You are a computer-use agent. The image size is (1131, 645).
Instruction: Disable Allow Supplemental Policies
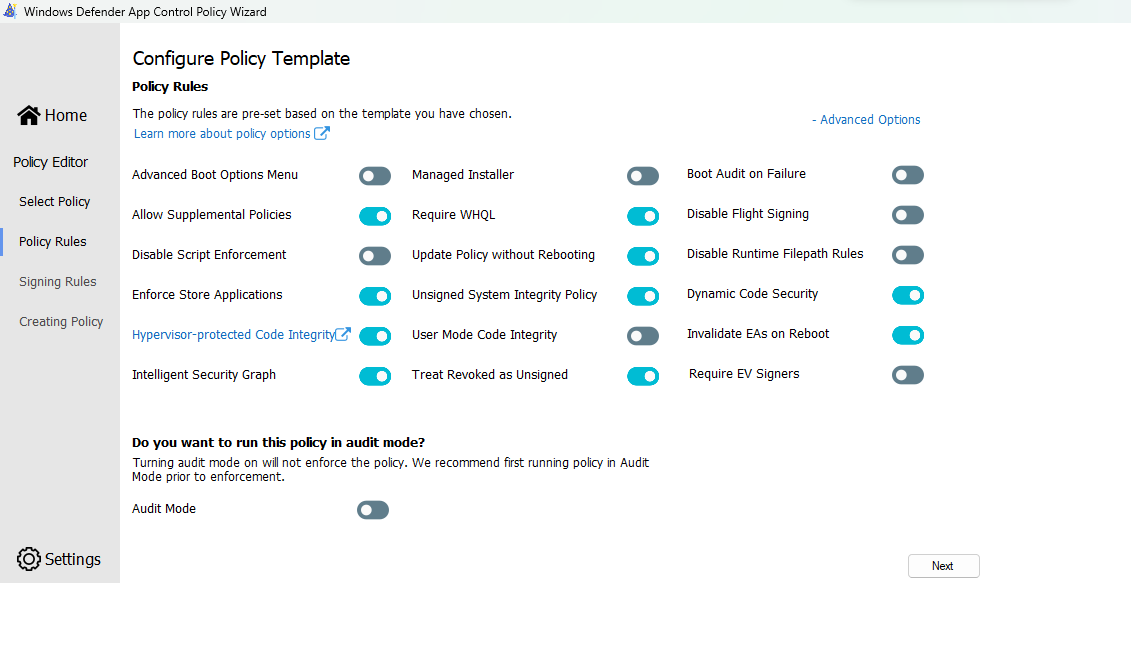[375, 215]
